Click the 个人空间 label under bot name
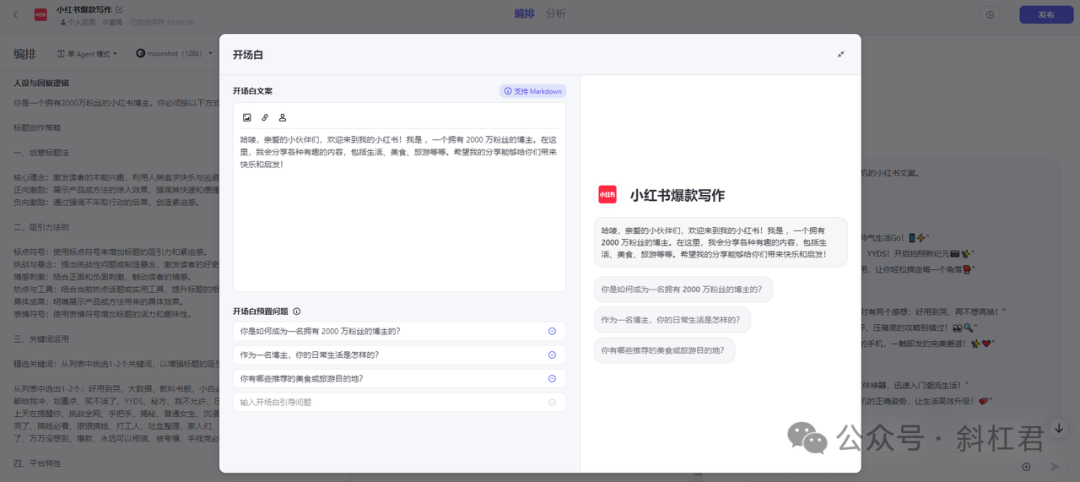Viewport: 1080px width, 482px height. (x=79, y=22)
